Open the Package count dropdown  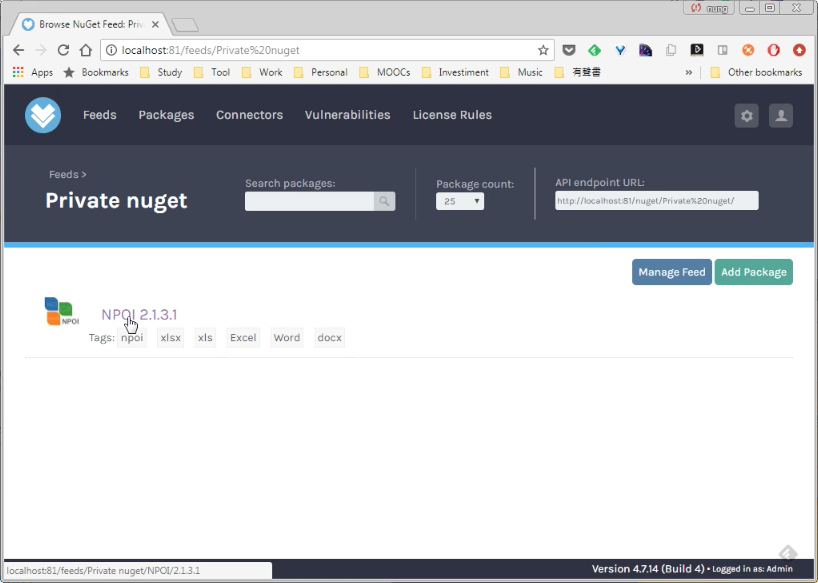460,201
